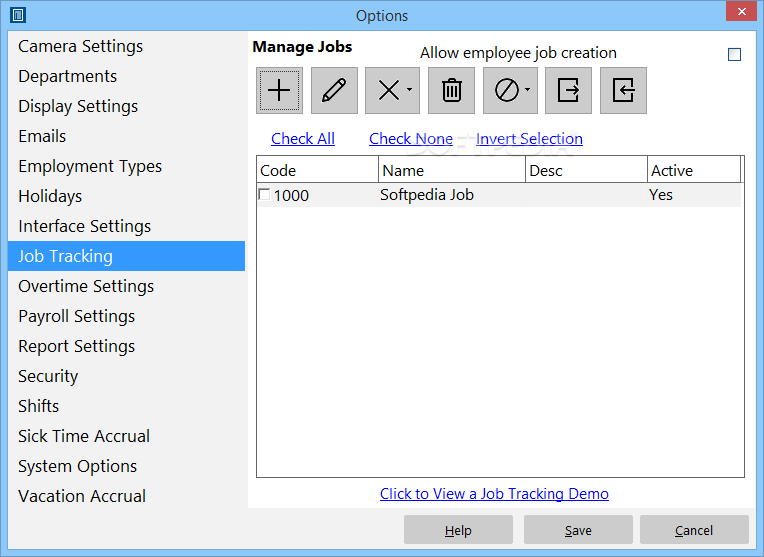Check the box for job code 1000
Screen dimensions: 764x557
point(264,194)
